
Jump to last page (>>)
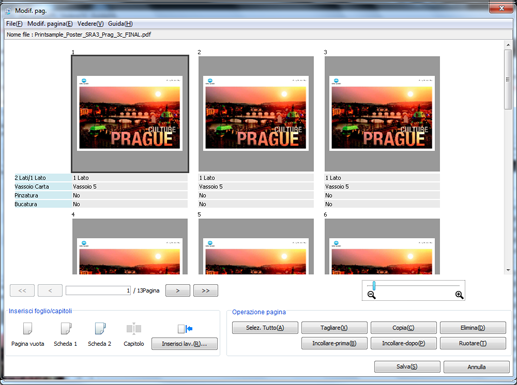pyautogui.click(x=206, y=291)
